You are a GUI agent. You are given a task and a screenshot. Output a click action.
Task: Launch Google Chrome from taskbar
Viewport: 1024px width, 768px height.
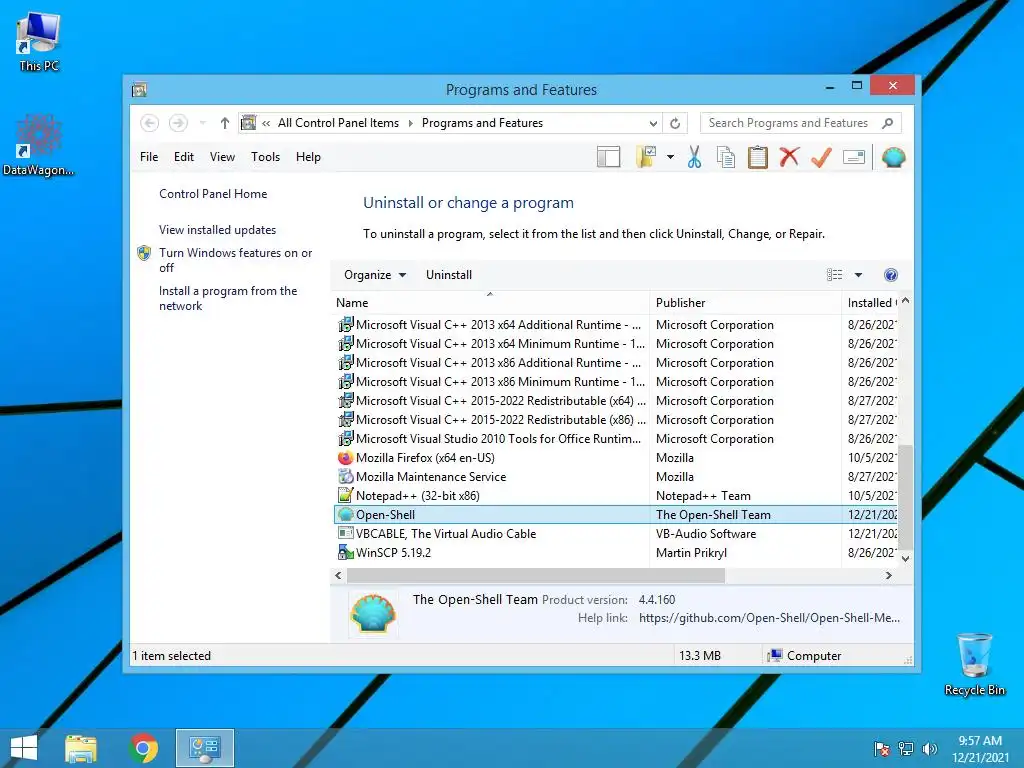click(143, 748)
